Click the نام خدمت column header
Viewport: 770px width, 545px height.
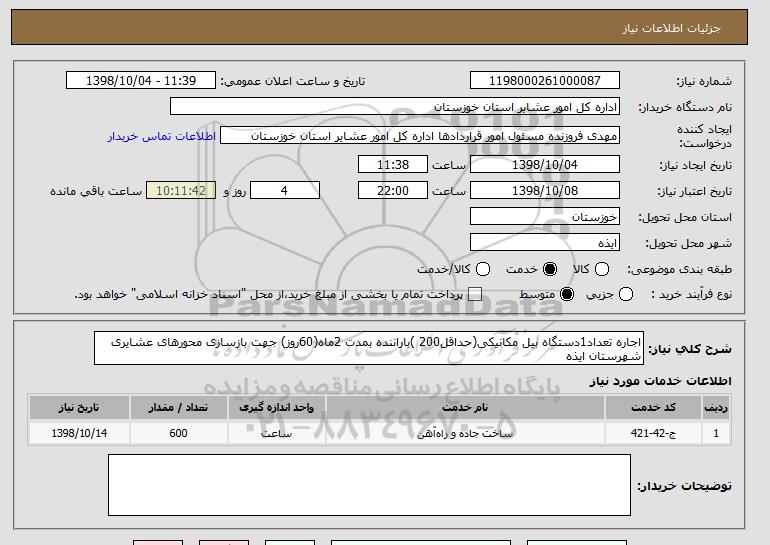pyautogui.click(x=465, y=408)
